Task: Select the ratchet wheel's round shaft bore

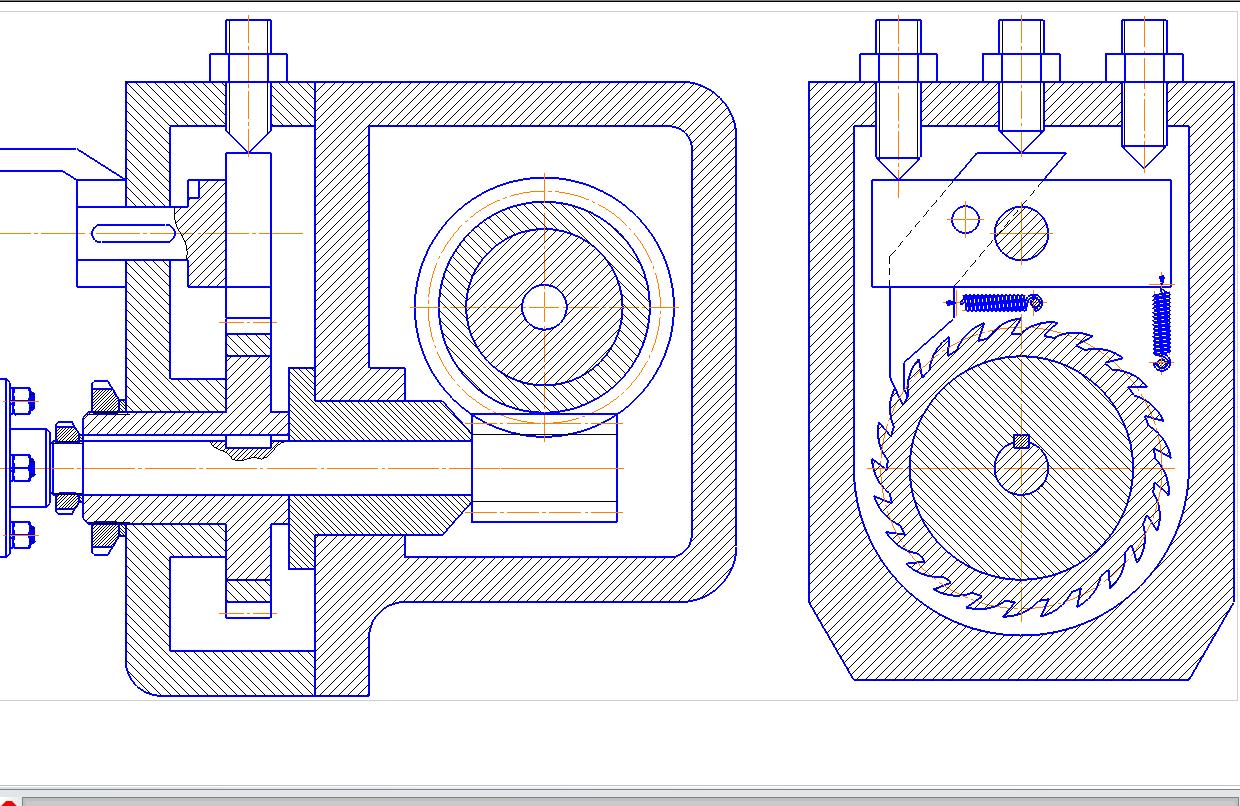Action: click(1021, 470)
